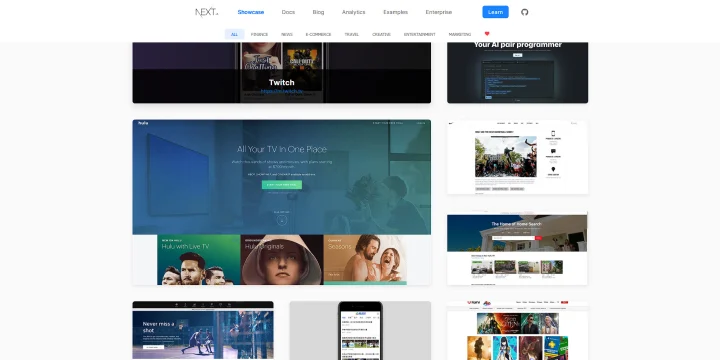720x360 pixels.
Task: Open the GitHub repository icon
Action: (x=525, y=12)
